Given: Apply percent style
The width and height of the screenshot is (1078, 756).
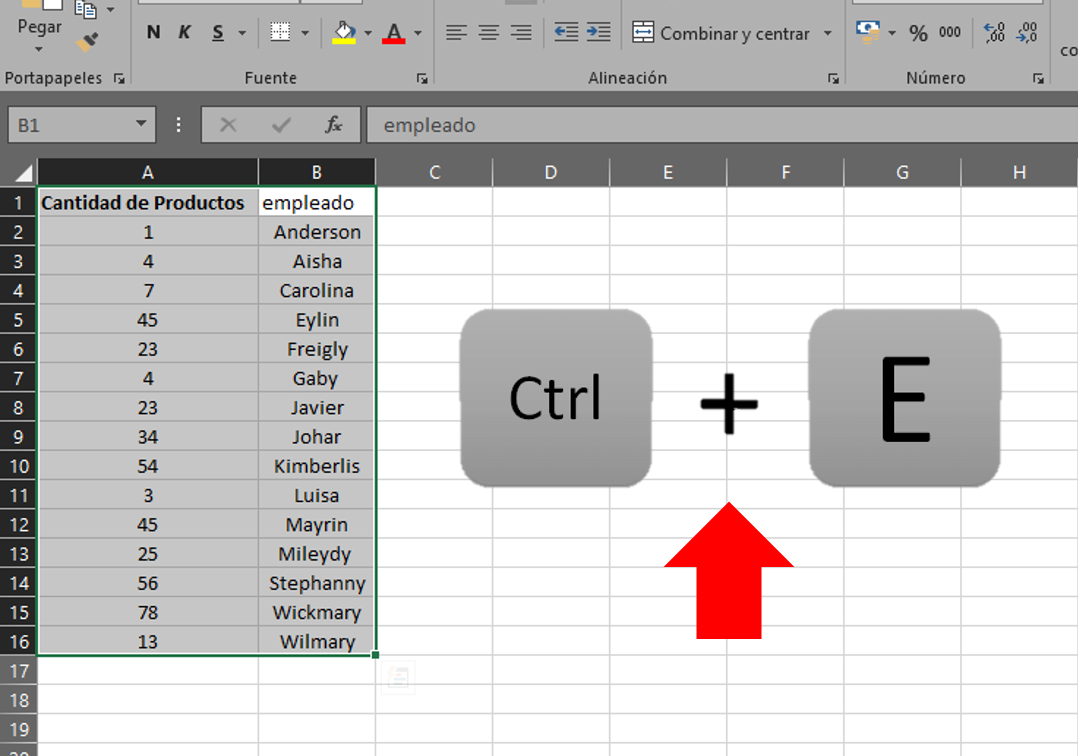Looking at the screenshot, I should (x=918, y=33).
